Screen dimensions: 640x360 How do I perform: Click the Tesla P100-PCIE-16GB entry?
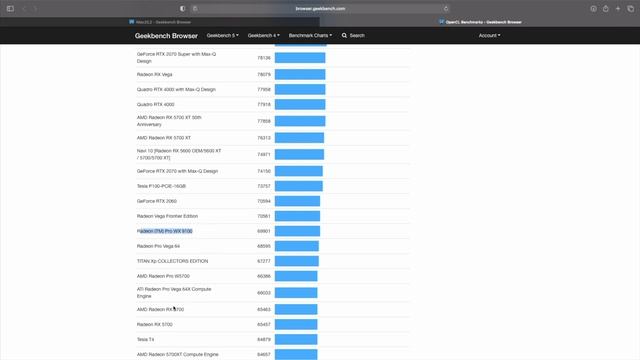tap(161, 186)
